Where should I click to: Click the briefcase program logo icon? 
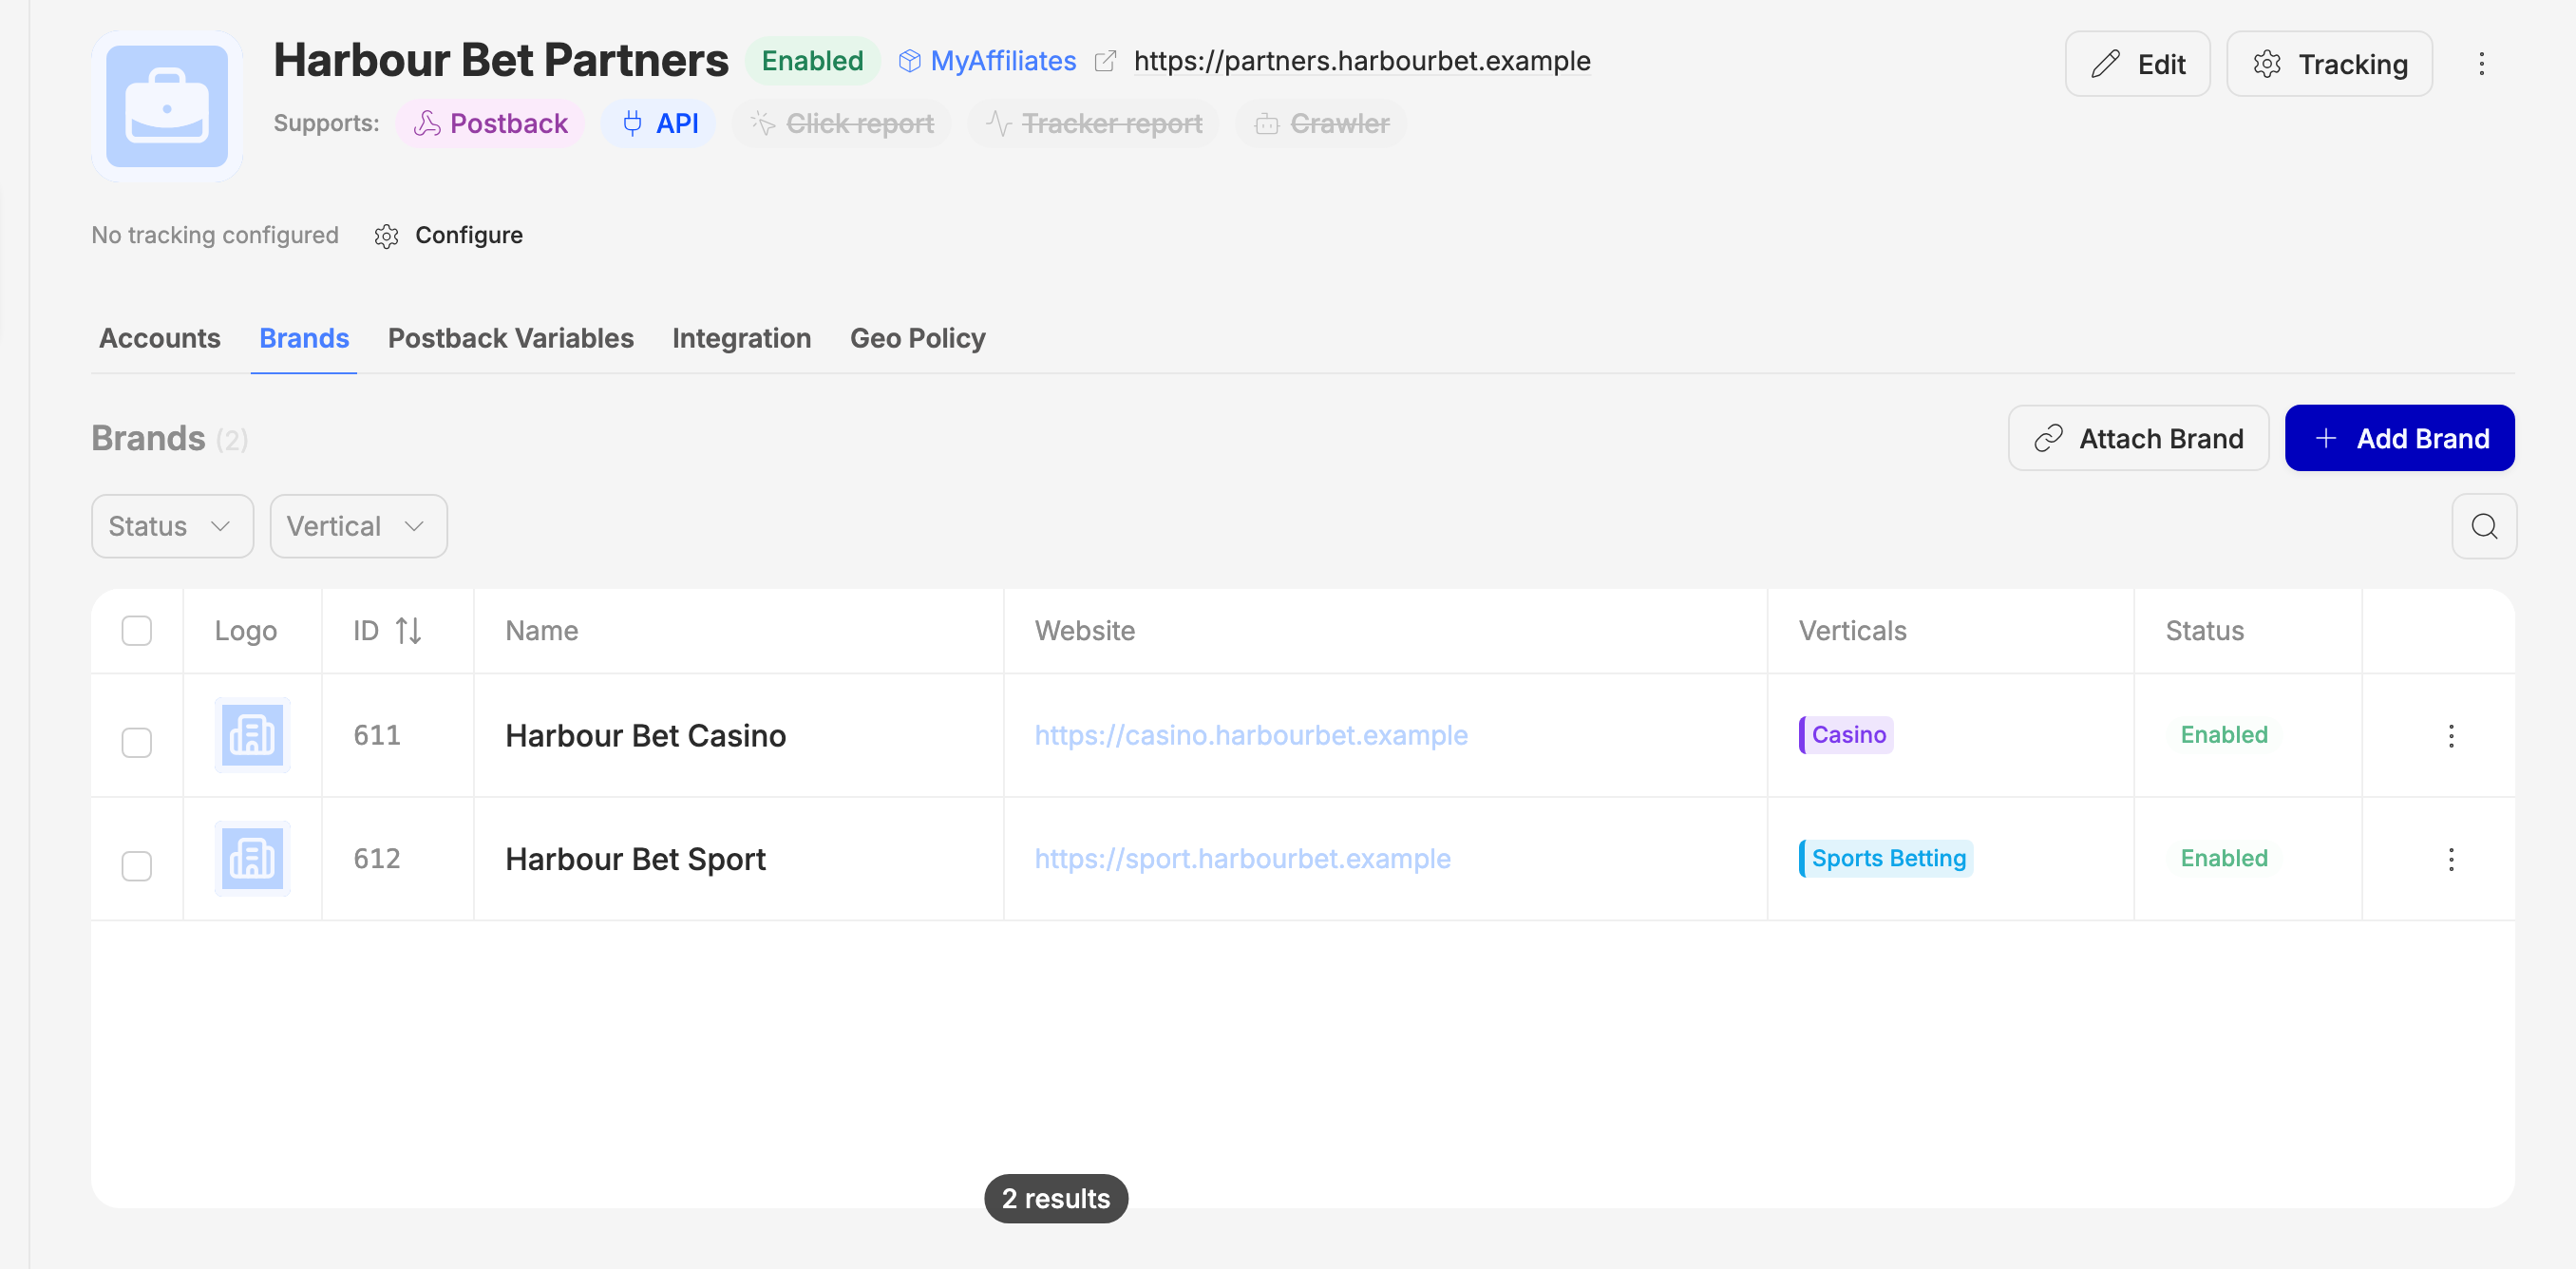click(x=167, y=106)
